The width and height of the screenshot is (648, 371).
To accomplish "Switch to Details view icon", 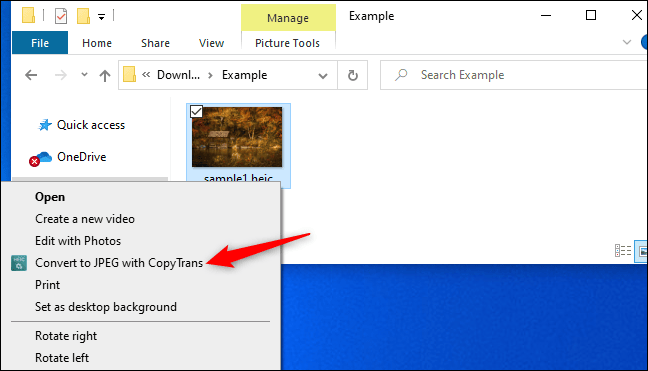I will click(622, 250).
